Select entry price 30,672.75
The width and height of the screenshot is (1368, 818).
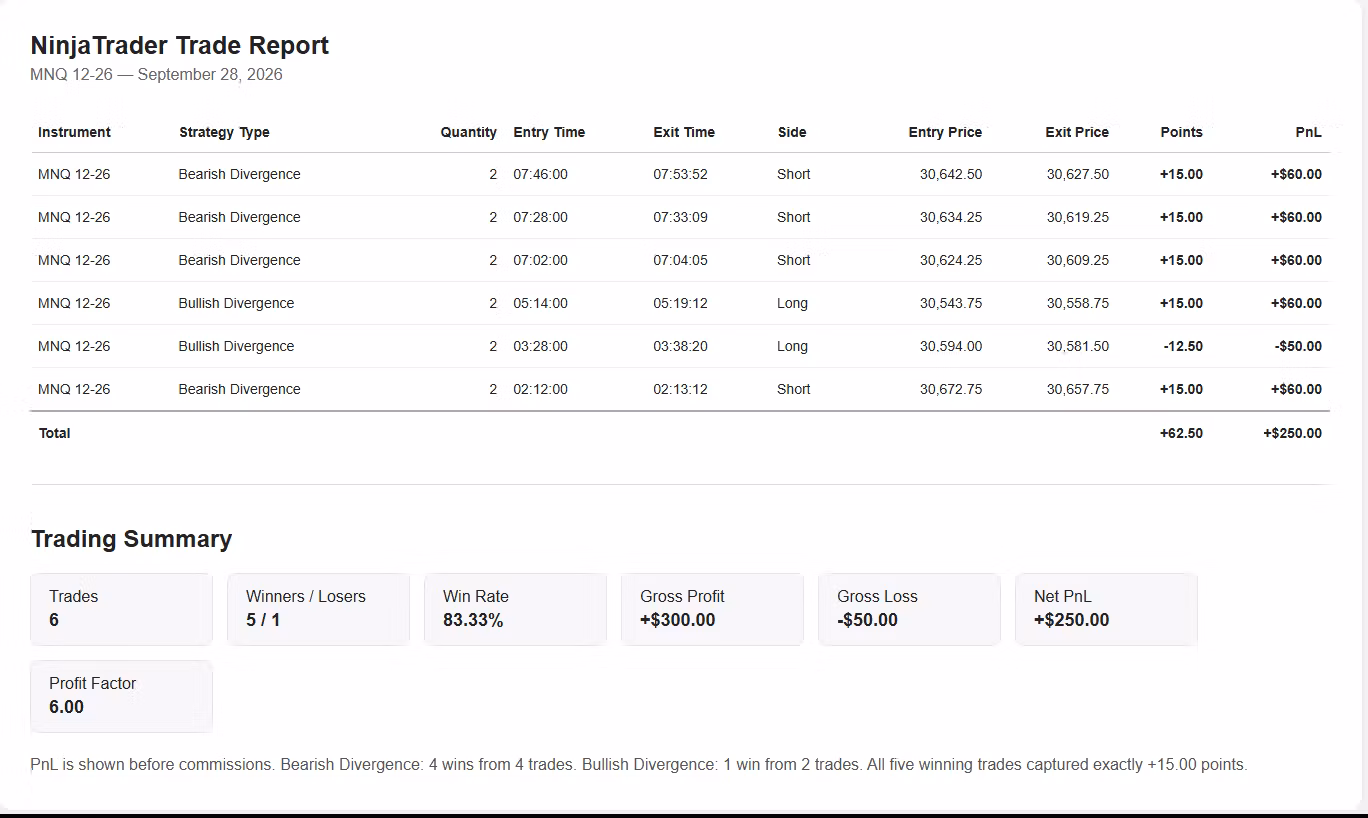pyautogui.click(x=951, y=389)
